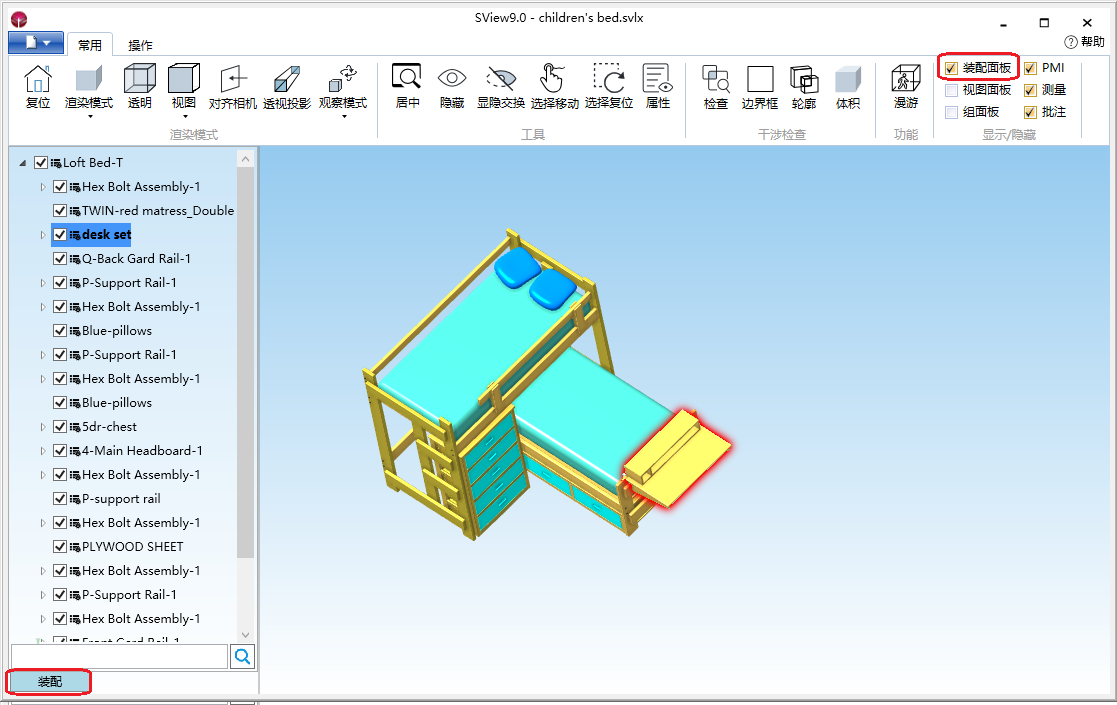The height and width of the screenshot is (705, 1117).
Task: Click the 视图 view cube icon
Action: pyautogui.click(x=184, y=78)
